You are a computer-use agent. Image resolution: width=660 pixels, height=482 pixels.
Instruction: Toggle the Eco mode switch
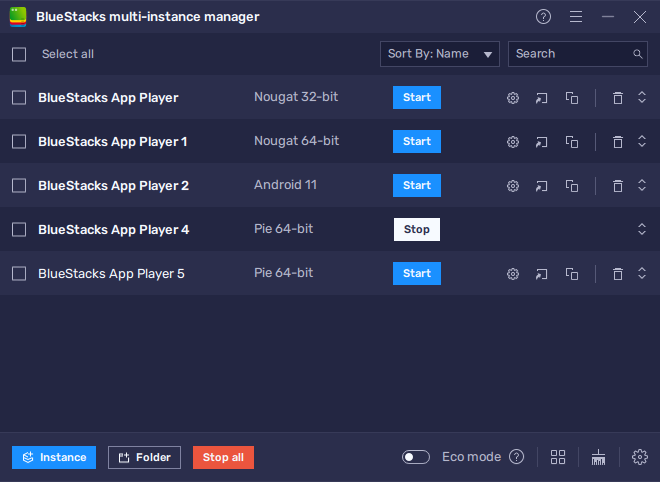(416, 457)
